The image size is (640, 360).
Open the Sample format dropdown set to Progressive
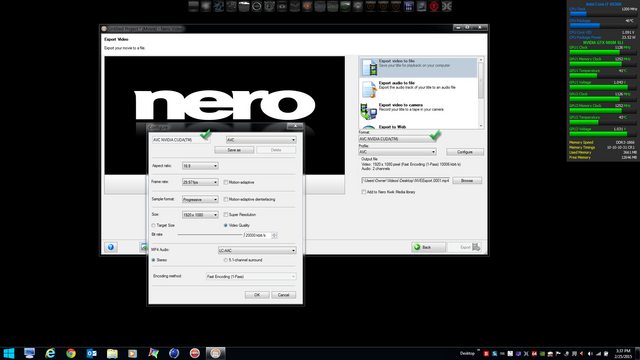(200, 200)
